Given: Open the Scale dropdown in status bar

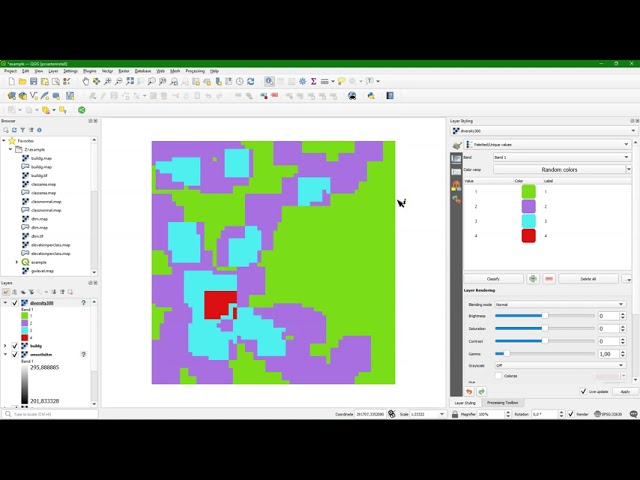Looking at the screenshot, I should click(x=442, y=414).
